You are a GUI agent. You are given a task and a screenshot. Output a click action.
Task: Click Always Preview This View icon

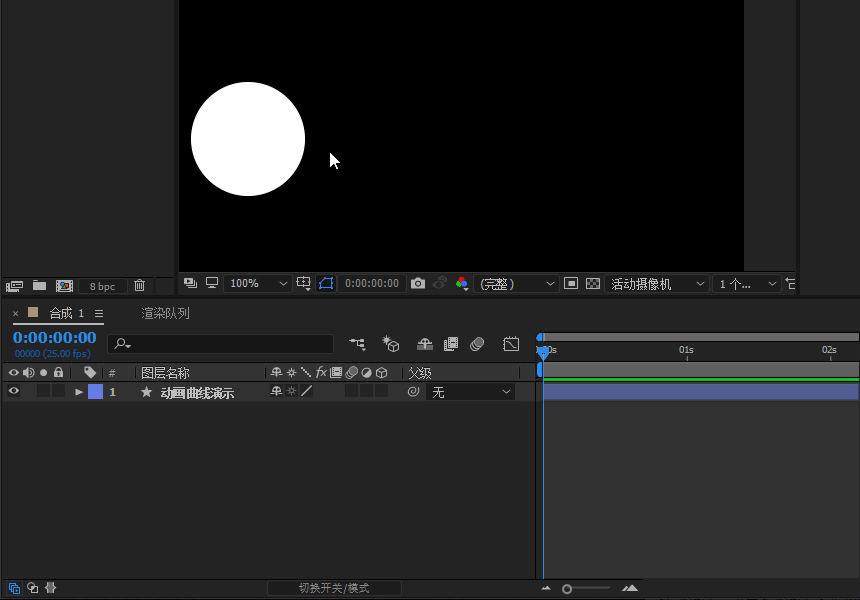click(190, 283)
